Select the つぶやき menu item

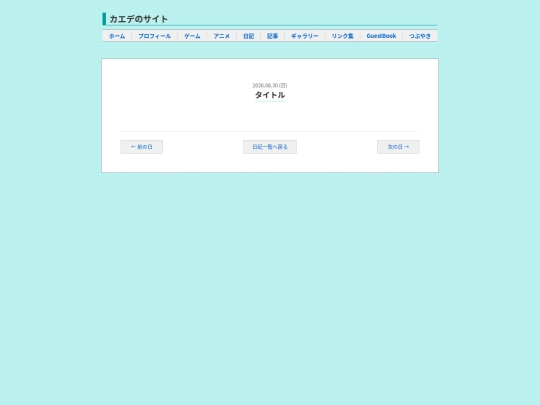(420, 36)
